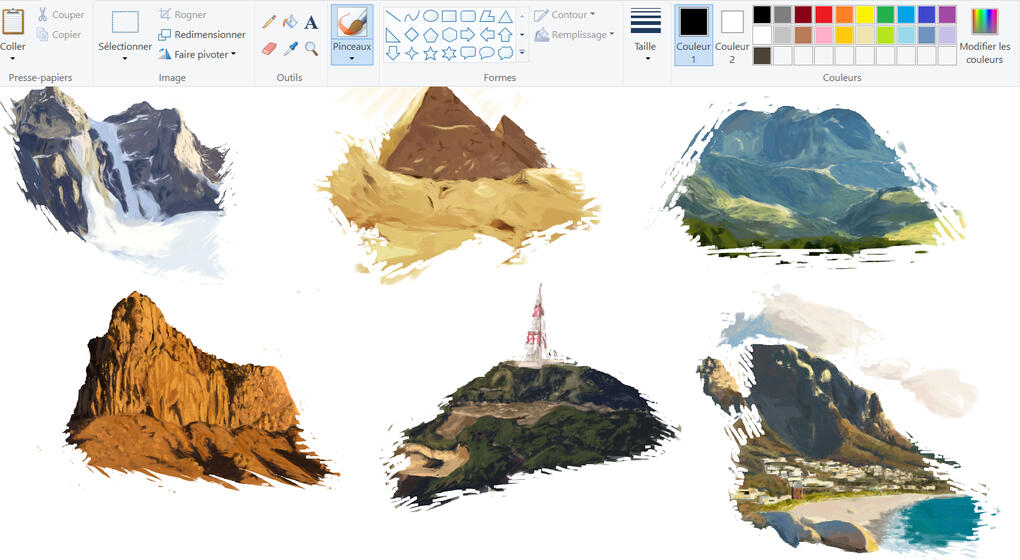Select the Pencil tool
Screen dimensions: 1020x560
(x=269, y=21)
